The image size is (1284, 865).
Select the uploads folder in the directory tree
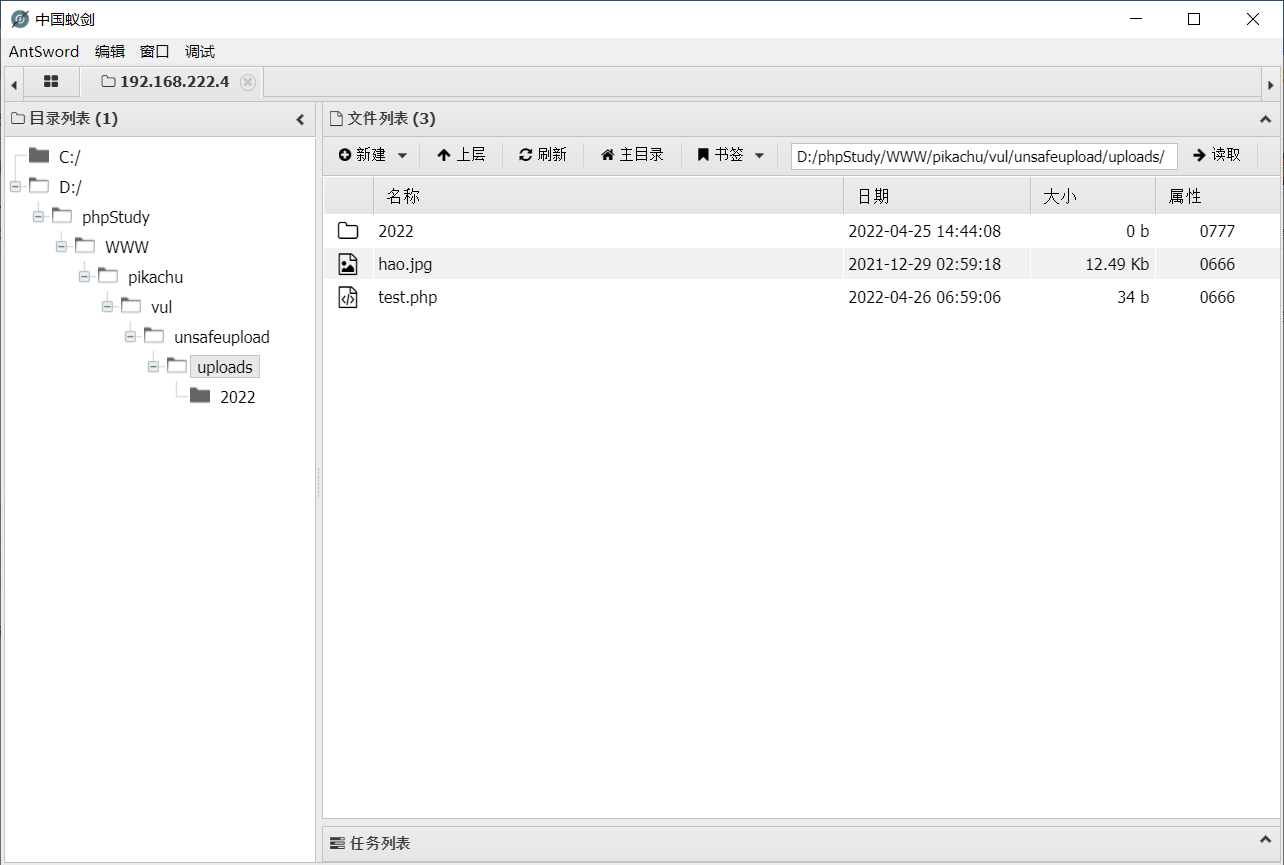[224, 366]
